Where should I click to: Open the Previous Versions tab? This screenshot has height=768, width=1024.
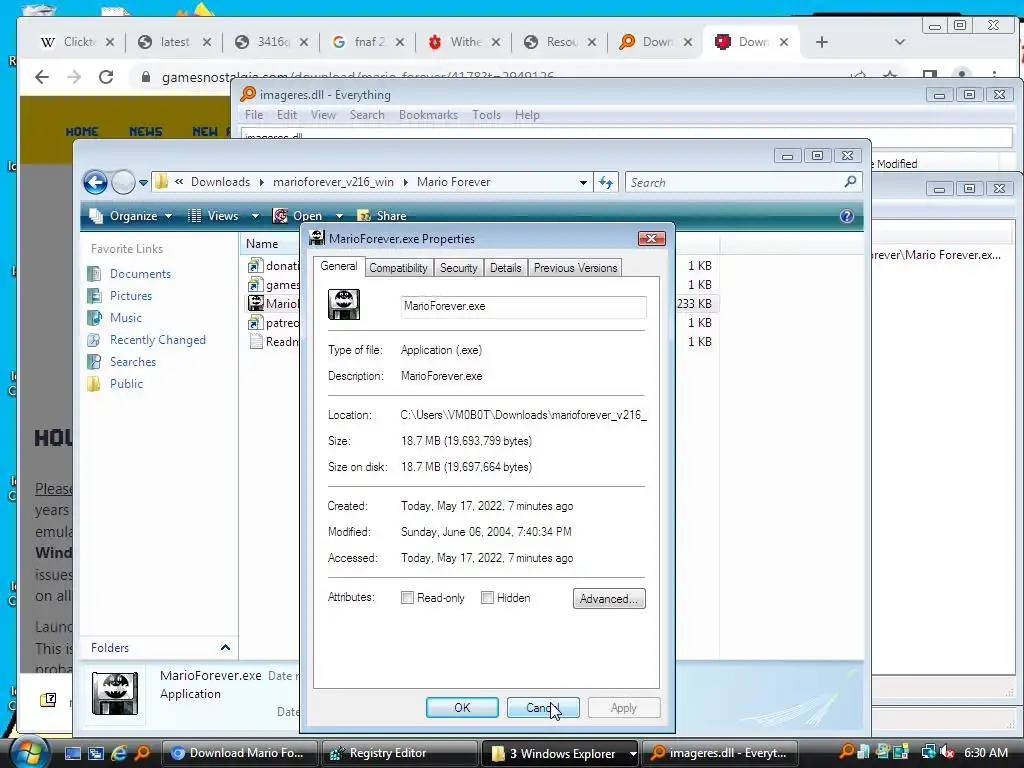(575, 268)
